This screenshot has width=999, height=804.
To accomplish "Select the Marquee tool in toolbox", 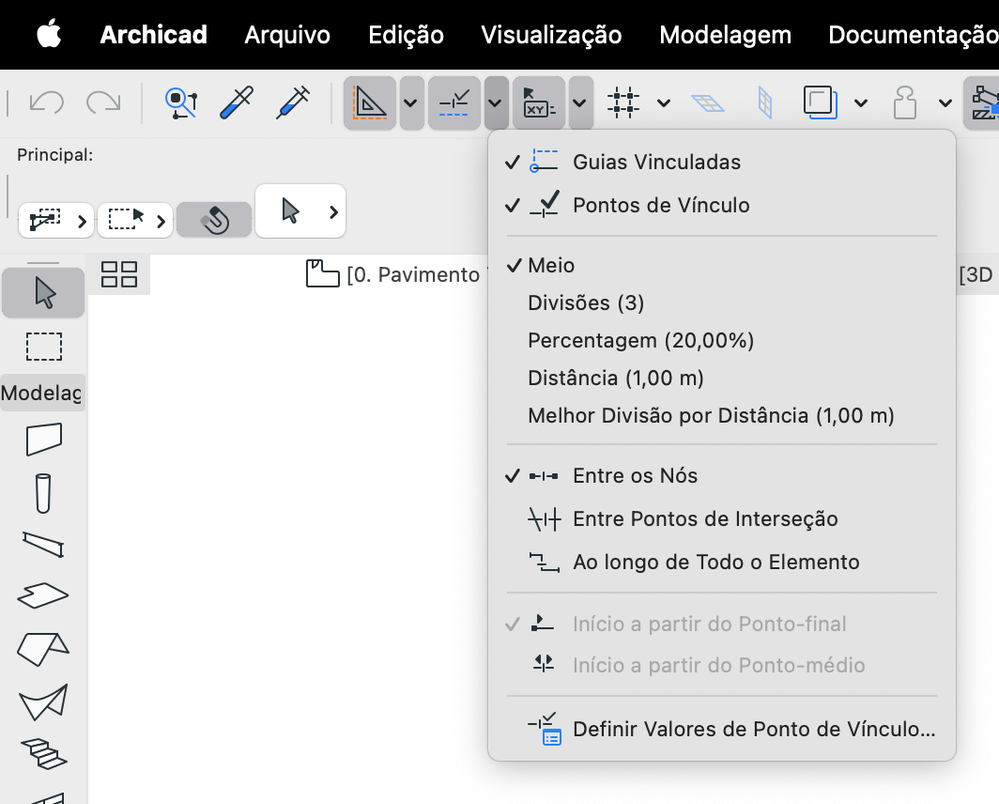I will tap(43, 347).
